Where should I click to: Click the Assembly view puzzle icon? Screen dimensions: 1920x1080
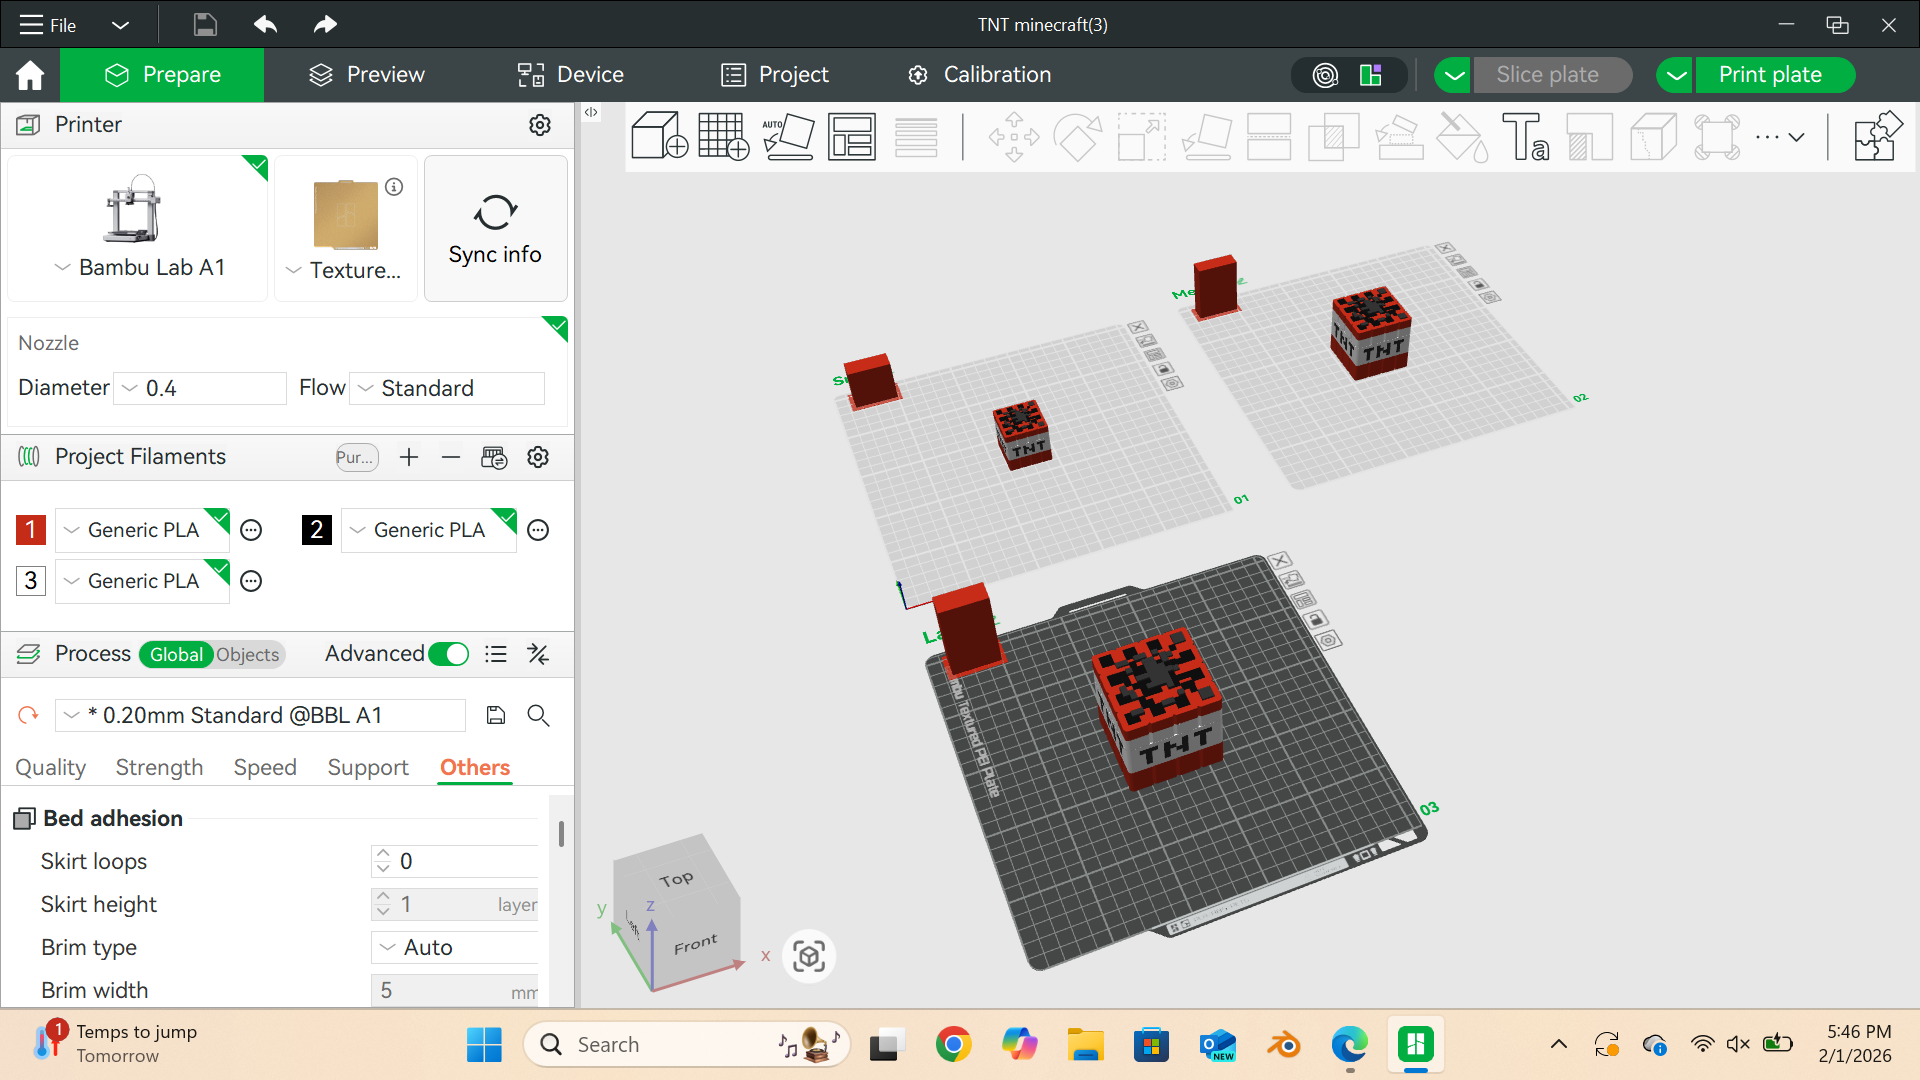coord(1877,136)
